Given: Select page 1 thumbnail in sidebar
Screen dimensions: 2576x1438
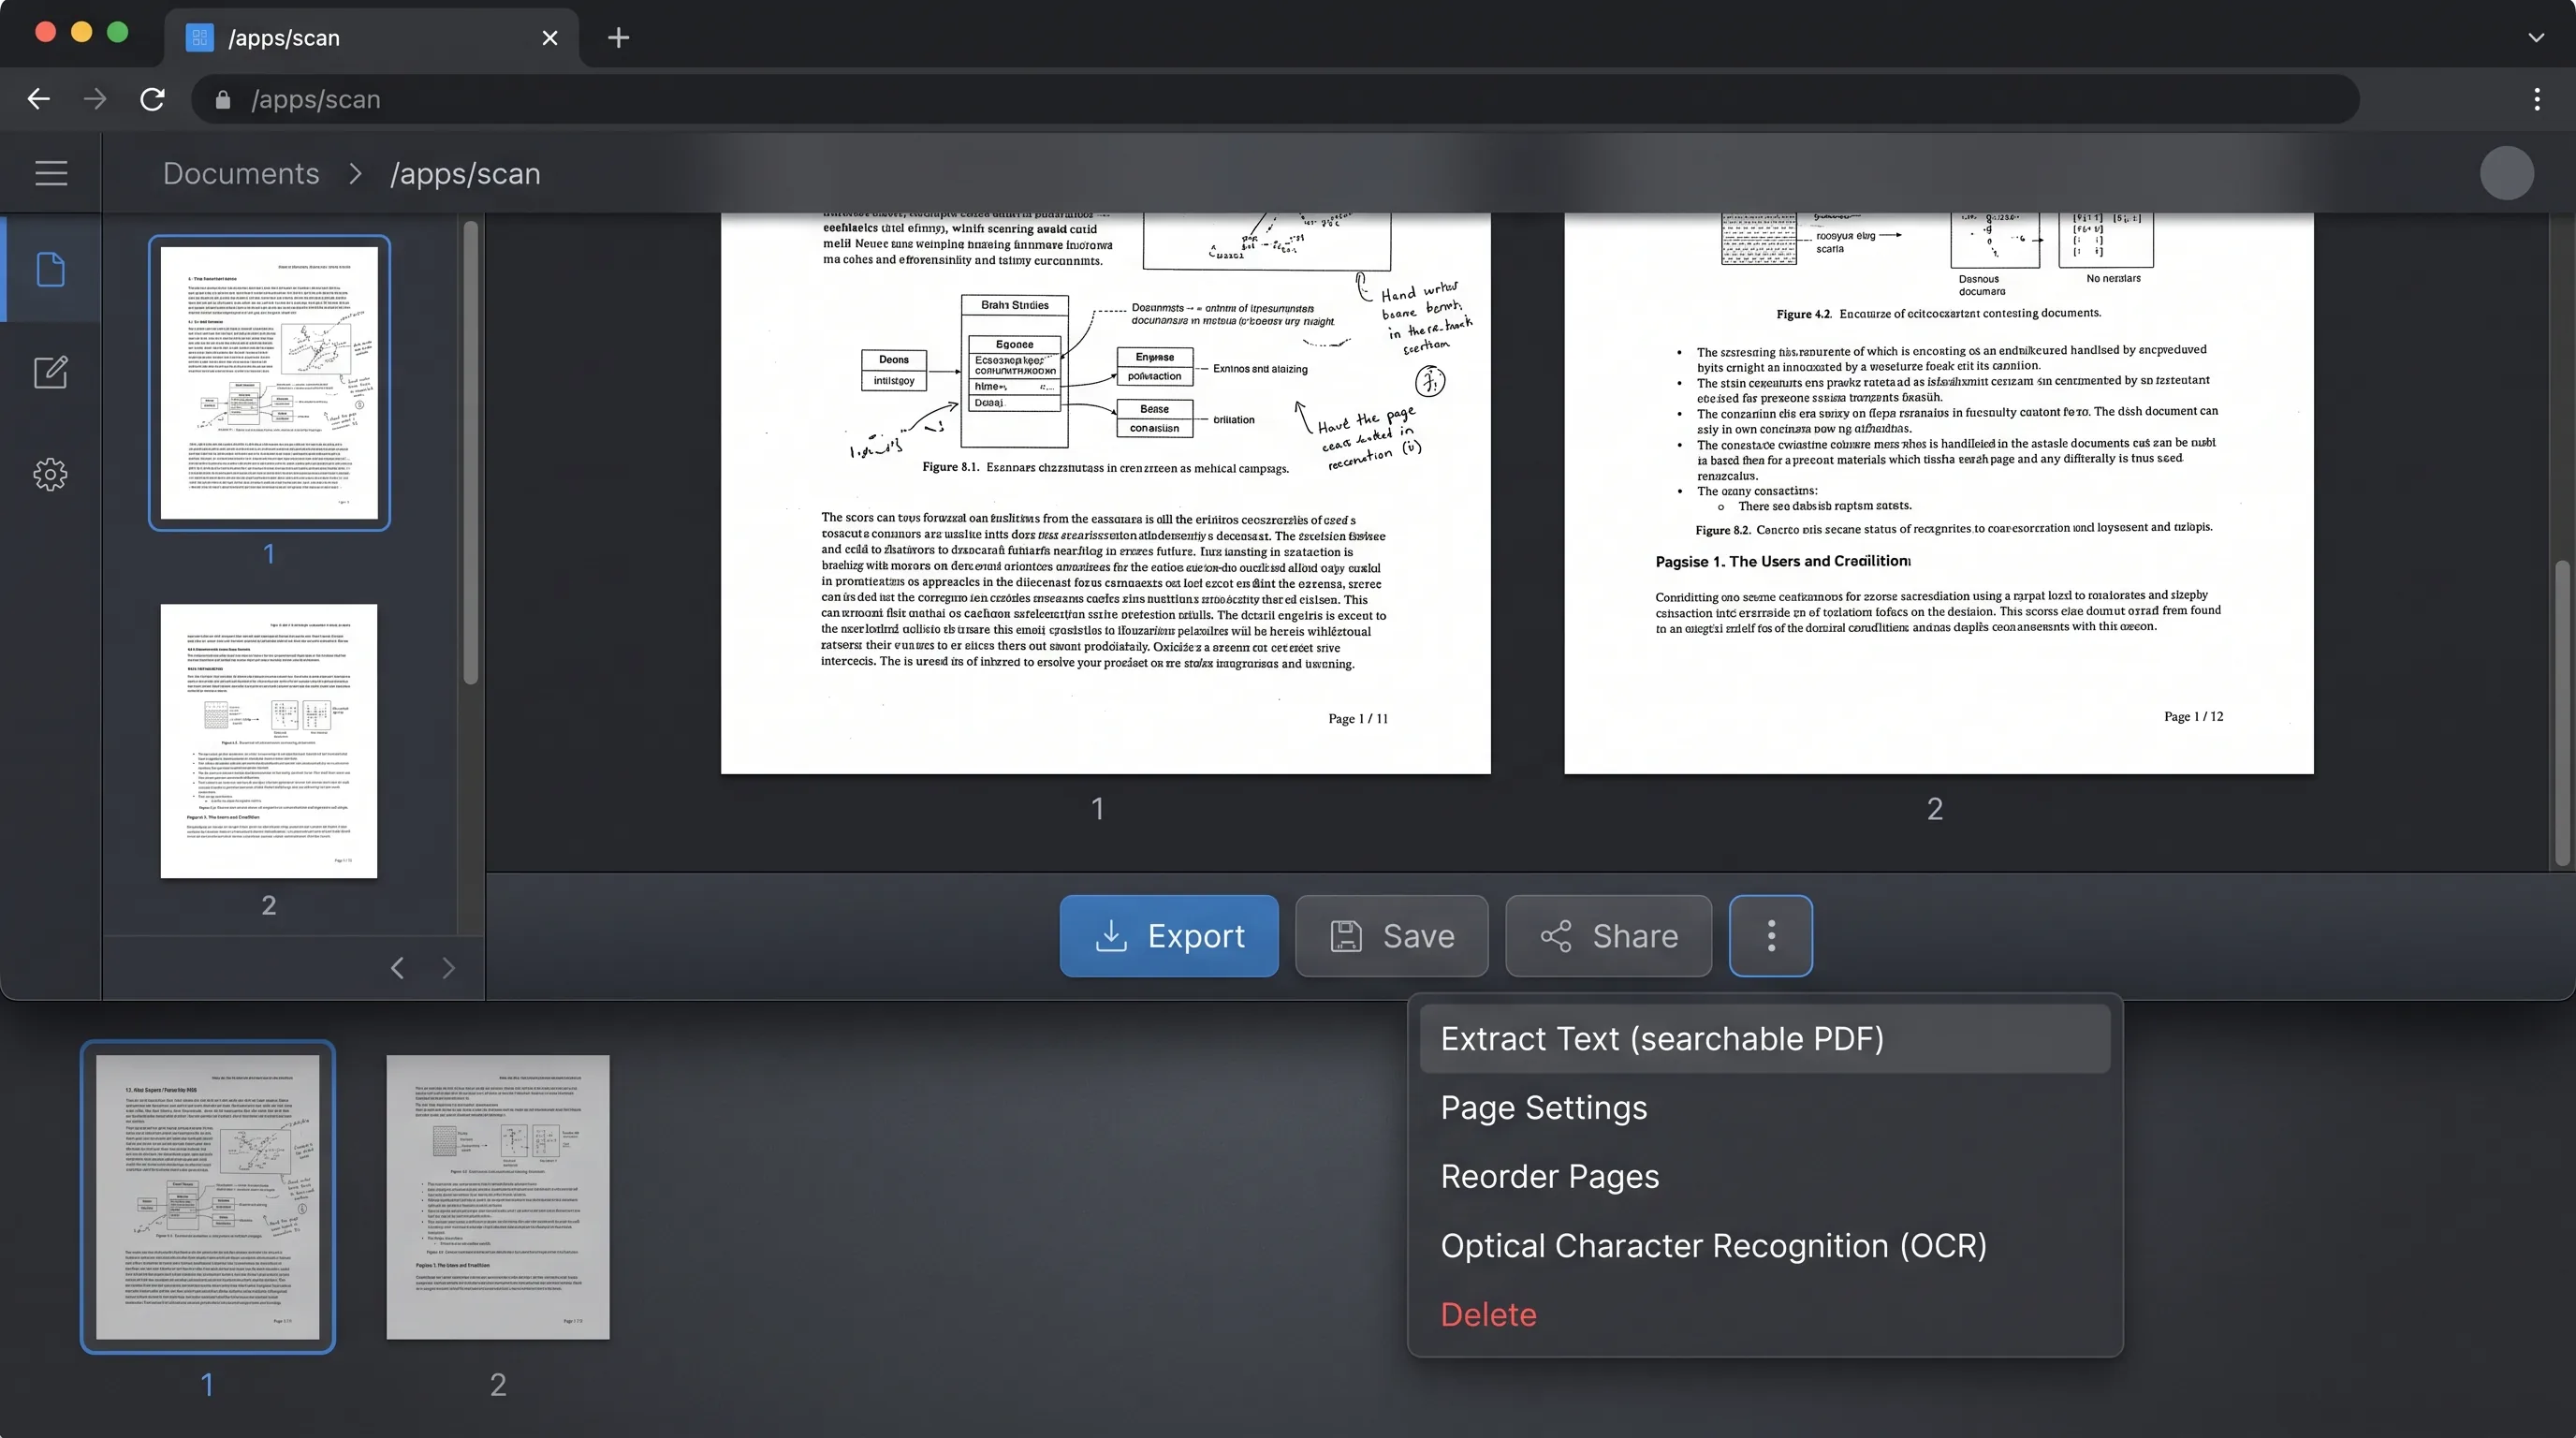Looking at the screenshot, I should tap(269, 383).
